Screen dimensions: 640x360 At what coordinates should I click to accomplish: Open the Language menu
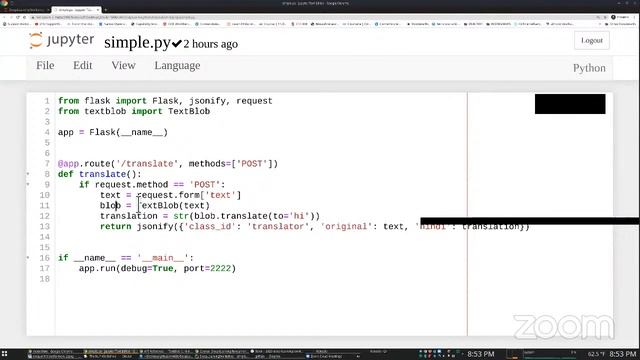(177, 66)
